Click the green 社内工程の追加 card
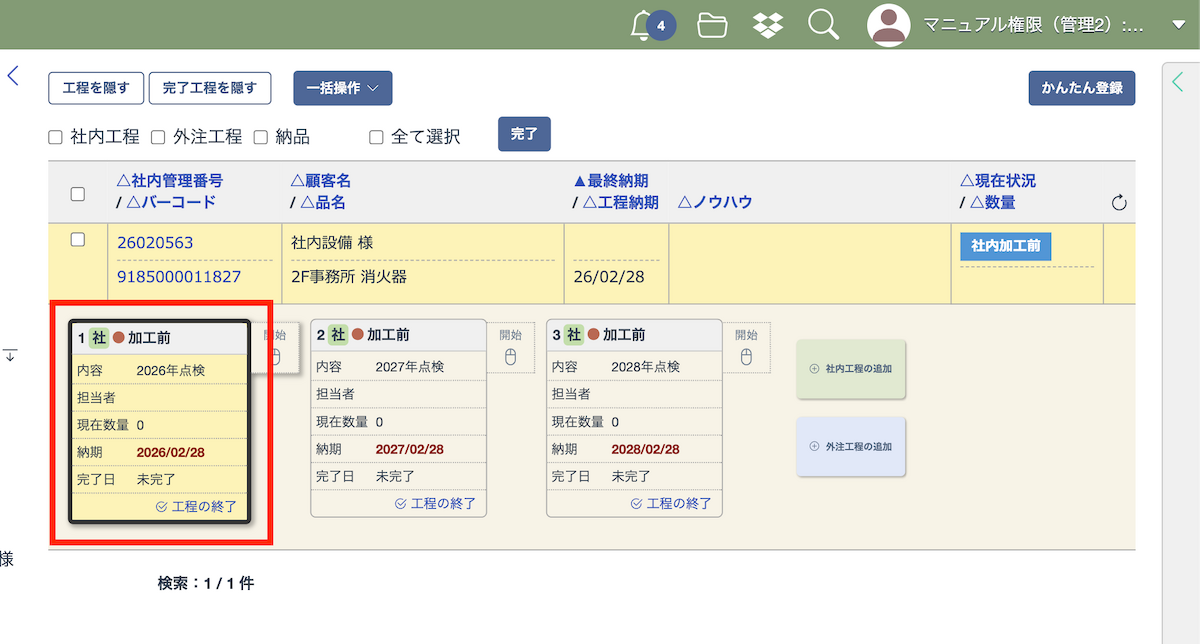 tap(851, 369)
